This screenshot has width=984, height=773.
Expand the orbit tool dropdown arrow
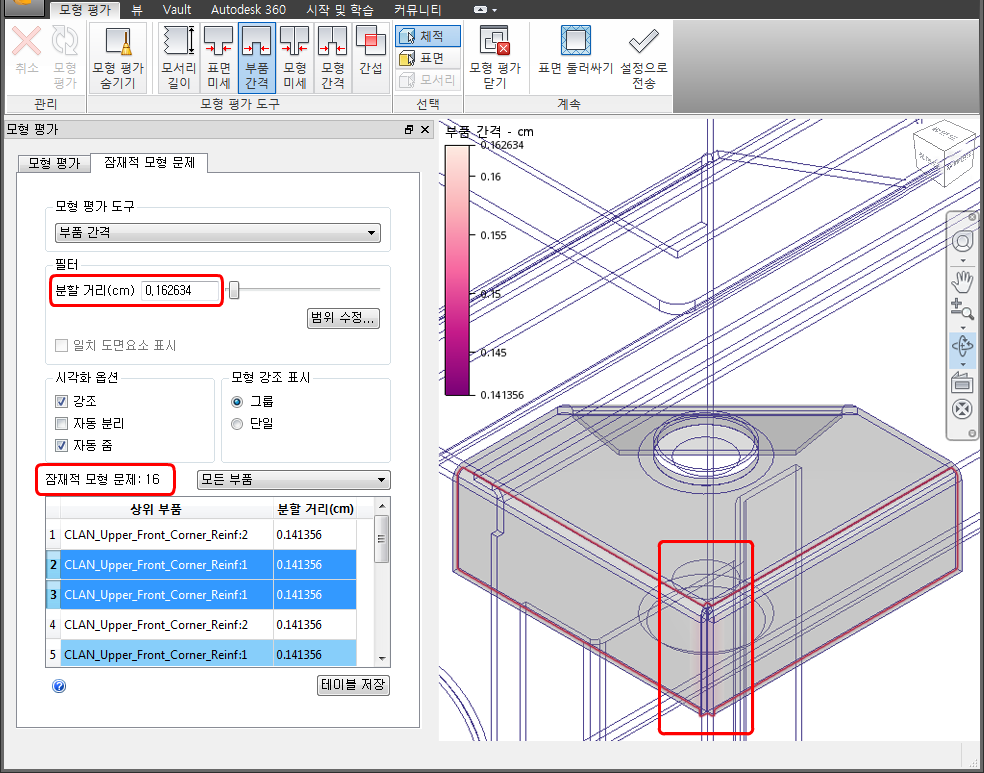[963, 364]
